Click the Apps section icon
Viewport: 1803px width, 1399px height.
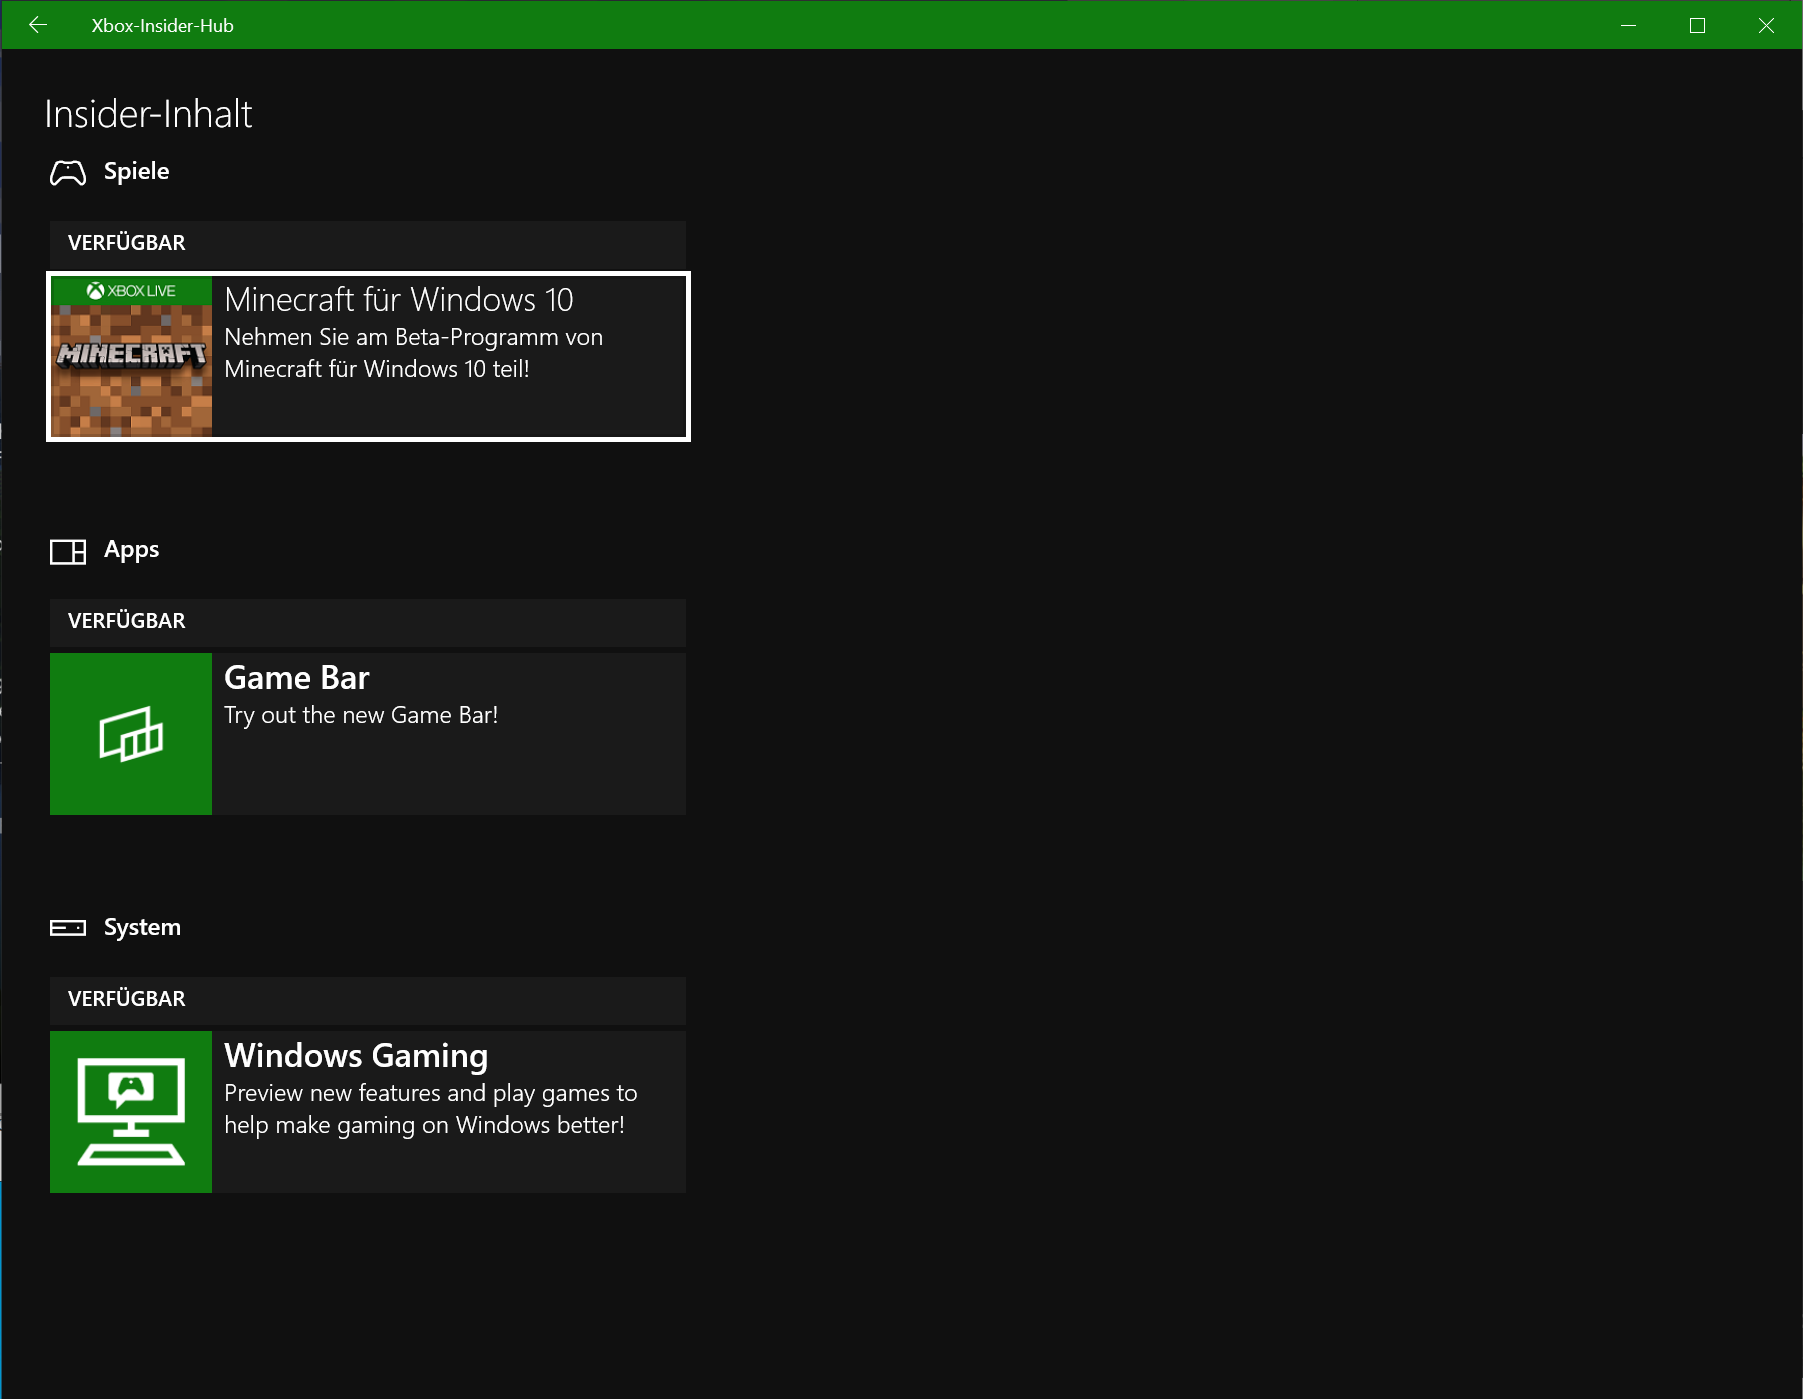pyautogui.click(x=68, y=551)
